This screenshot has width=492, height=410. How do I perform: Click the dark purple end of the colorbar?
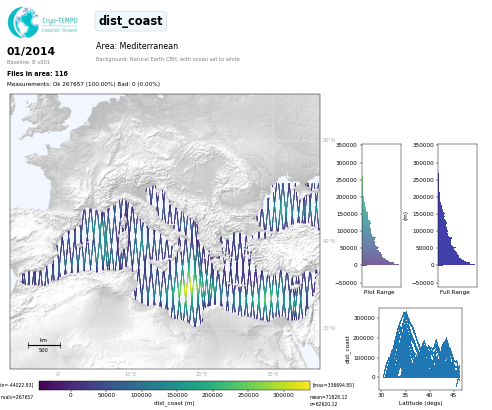click(x=43, y=385)
